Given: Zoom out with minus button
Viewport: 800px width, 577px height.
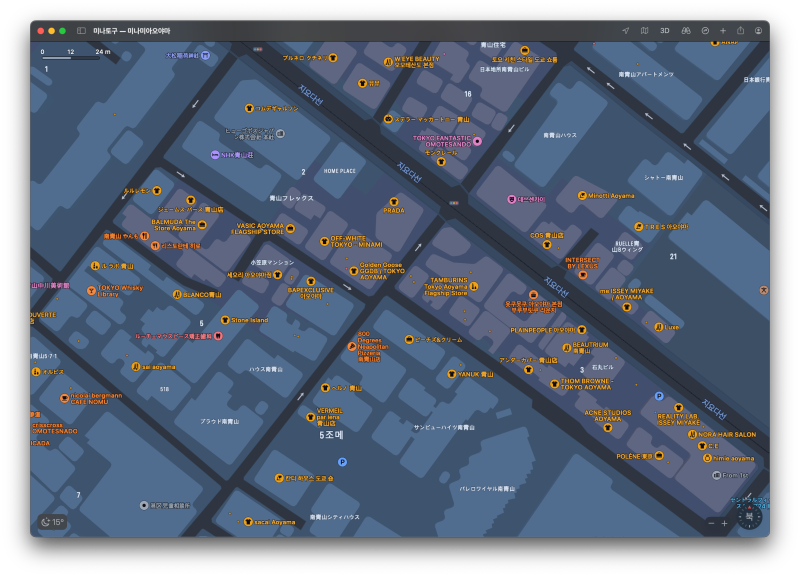Looking at the screenshot, I should (711, 523).
